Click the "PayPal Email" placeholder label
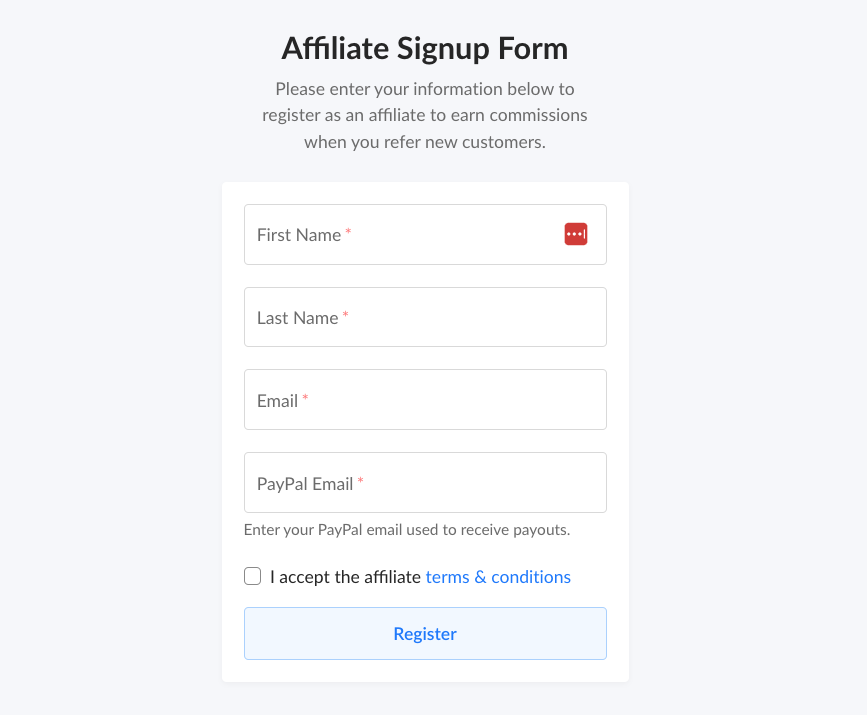 point(305,484)
